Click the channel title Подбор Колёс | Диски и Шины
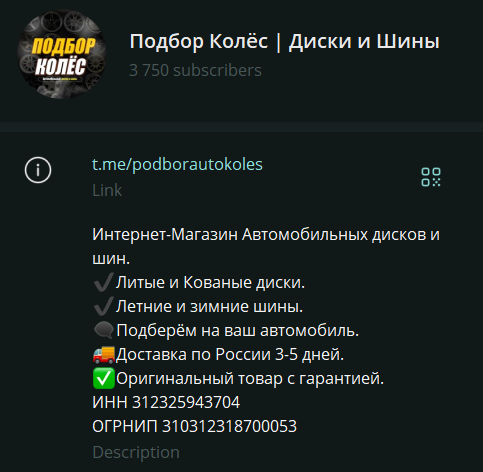This screenshot has width=483, height=472. pos(284,42)
